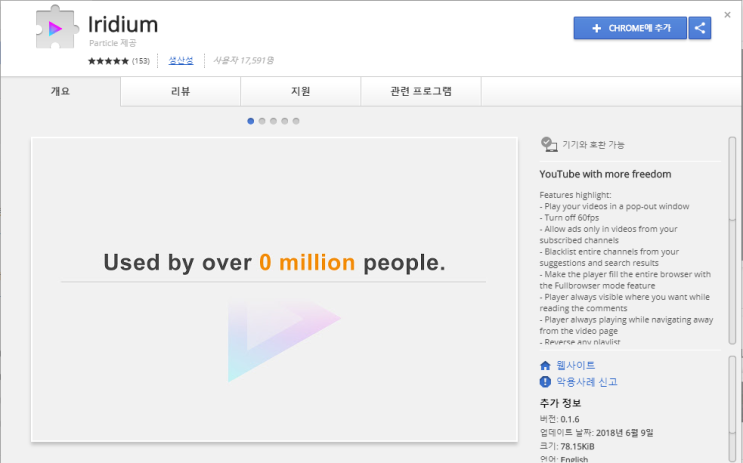Screen dimensions: 743x463
Task: Open the 악용사례 신고 link
Action: pyautogui.click(x=587, y=381)
